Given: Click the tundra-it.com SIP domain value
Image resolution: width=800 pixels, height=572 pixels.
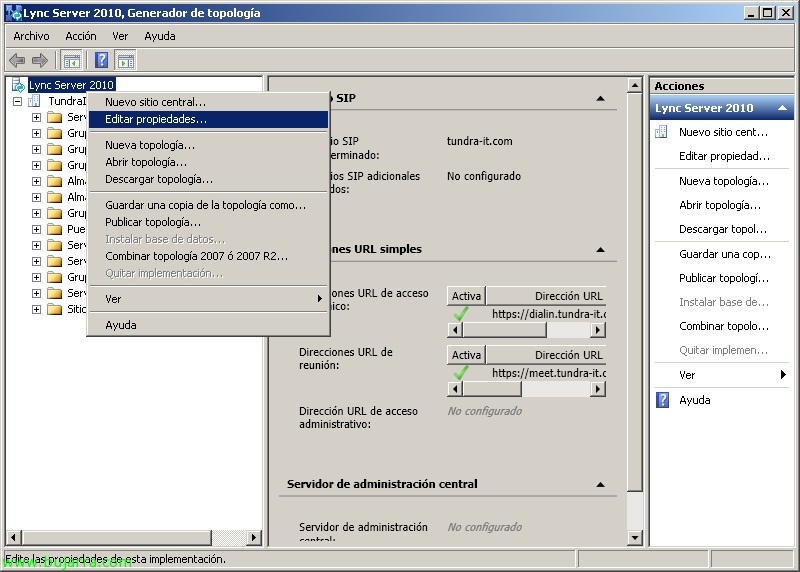Looking at the screenshot, I should click(x=480, y=141).
